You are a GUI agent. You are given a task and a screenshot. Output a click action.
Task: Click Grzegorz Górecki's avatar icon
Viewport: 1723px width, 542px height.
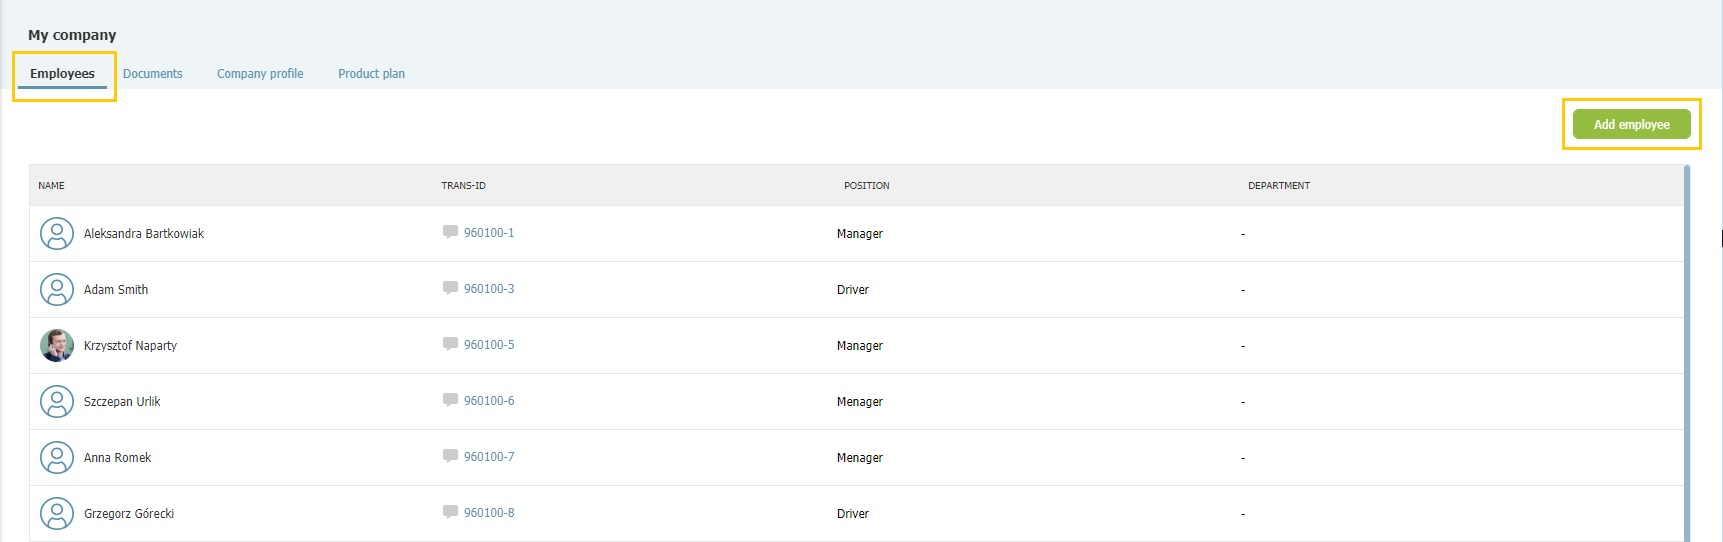(x=57, y=514)
